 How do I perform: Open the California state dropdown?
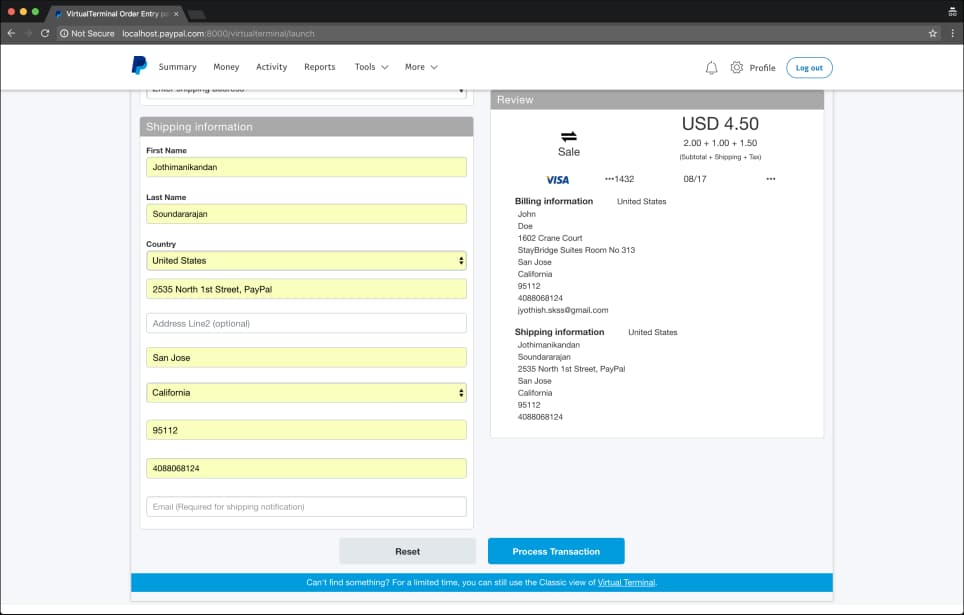coord(306,393)
